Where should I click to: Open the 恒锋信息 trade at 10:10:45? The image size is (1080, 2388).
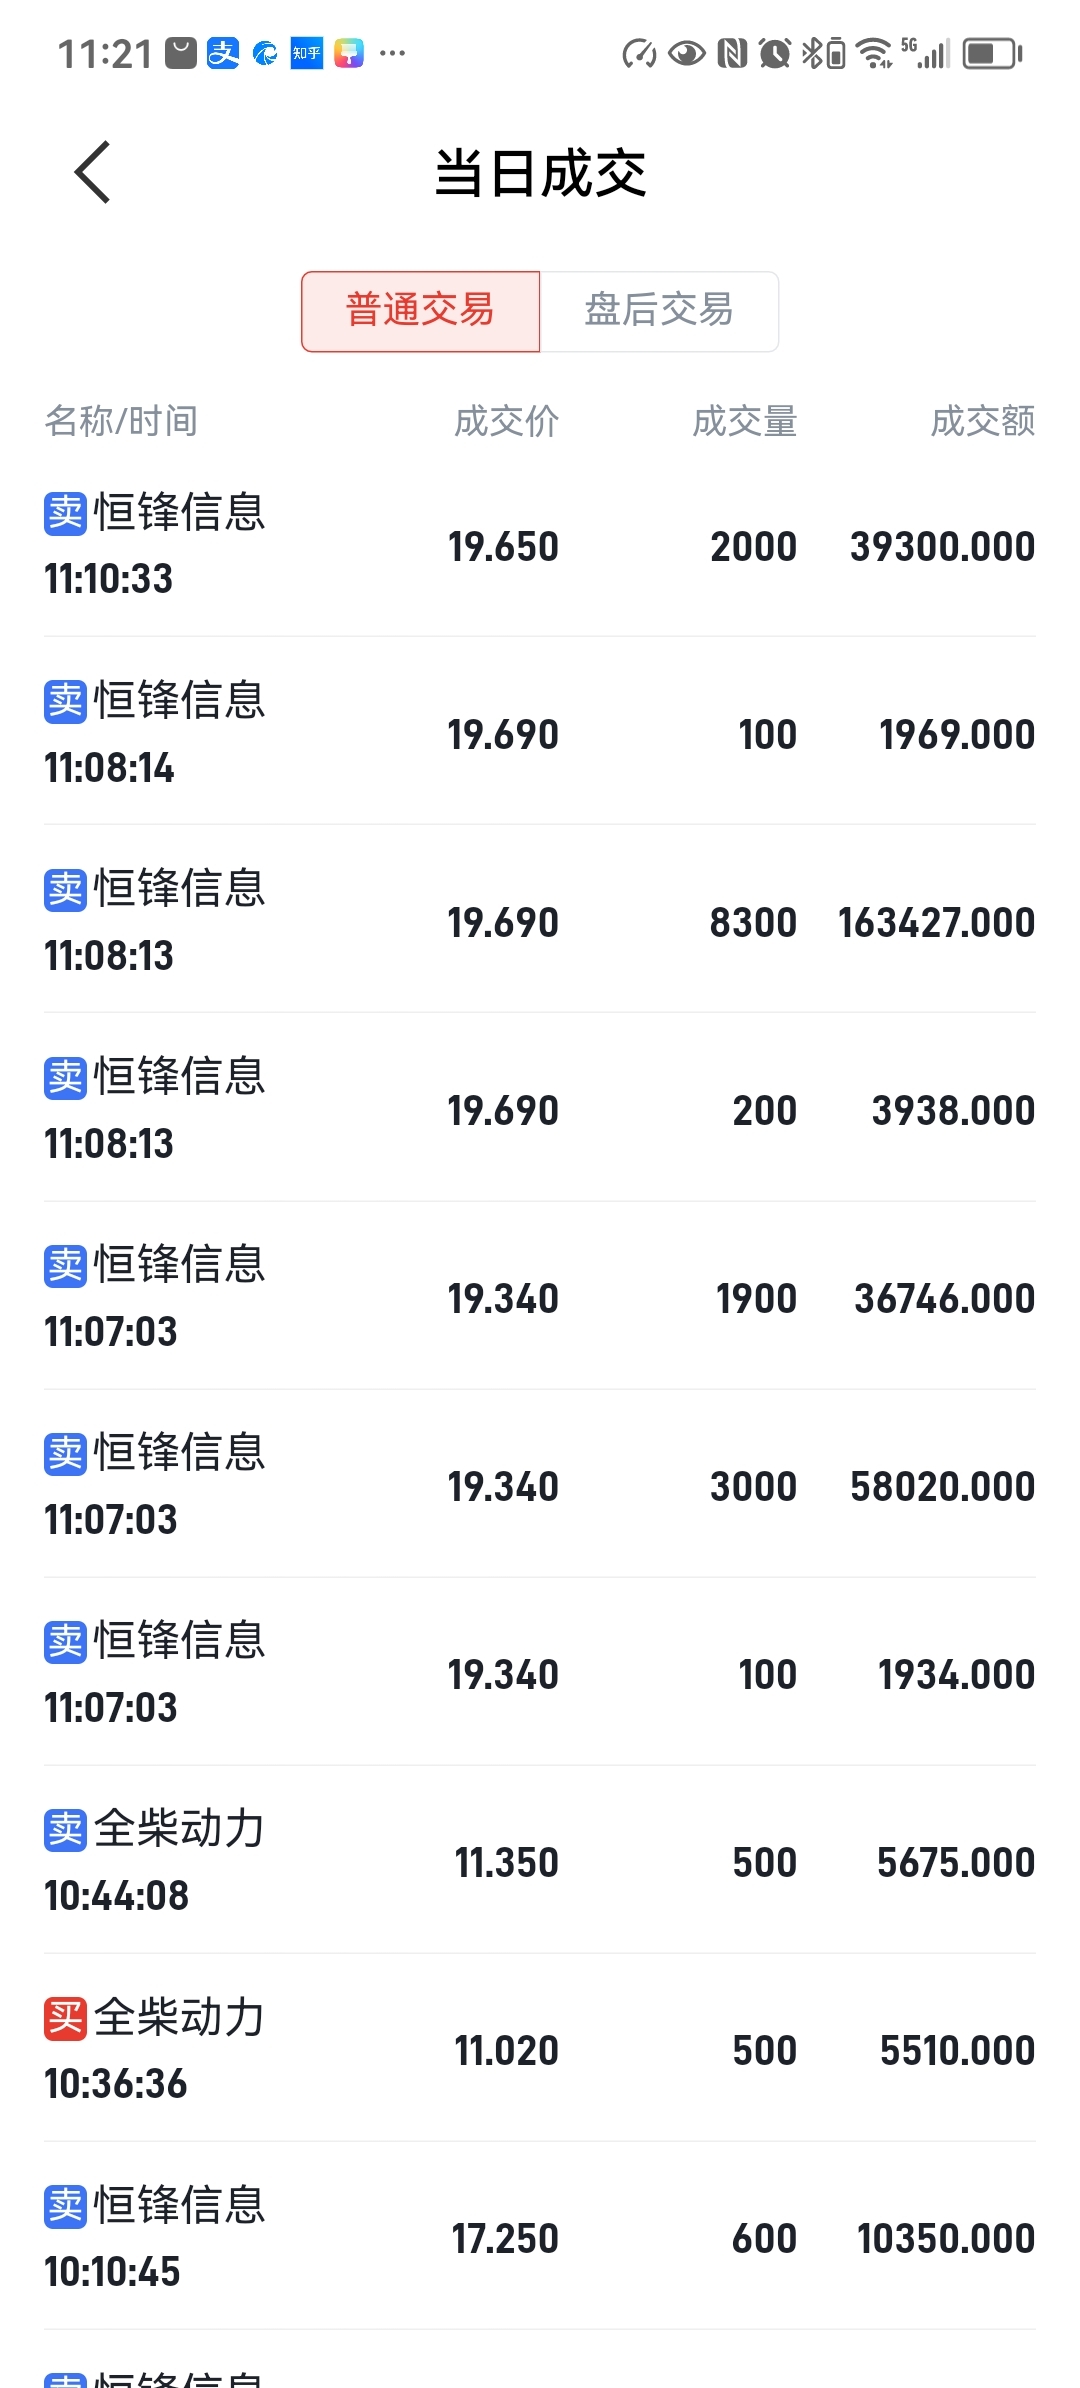click(x=540, y=2238)
